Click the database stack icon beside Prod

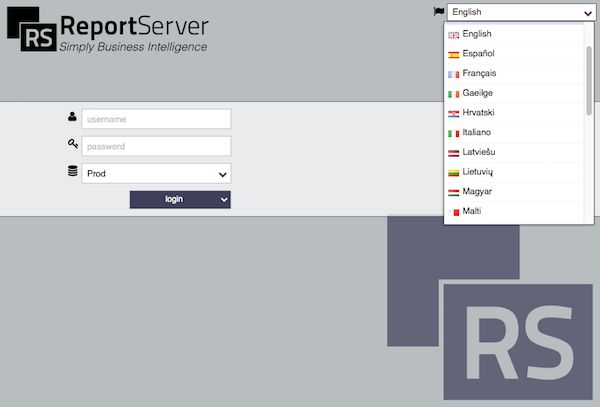(73, 171)
